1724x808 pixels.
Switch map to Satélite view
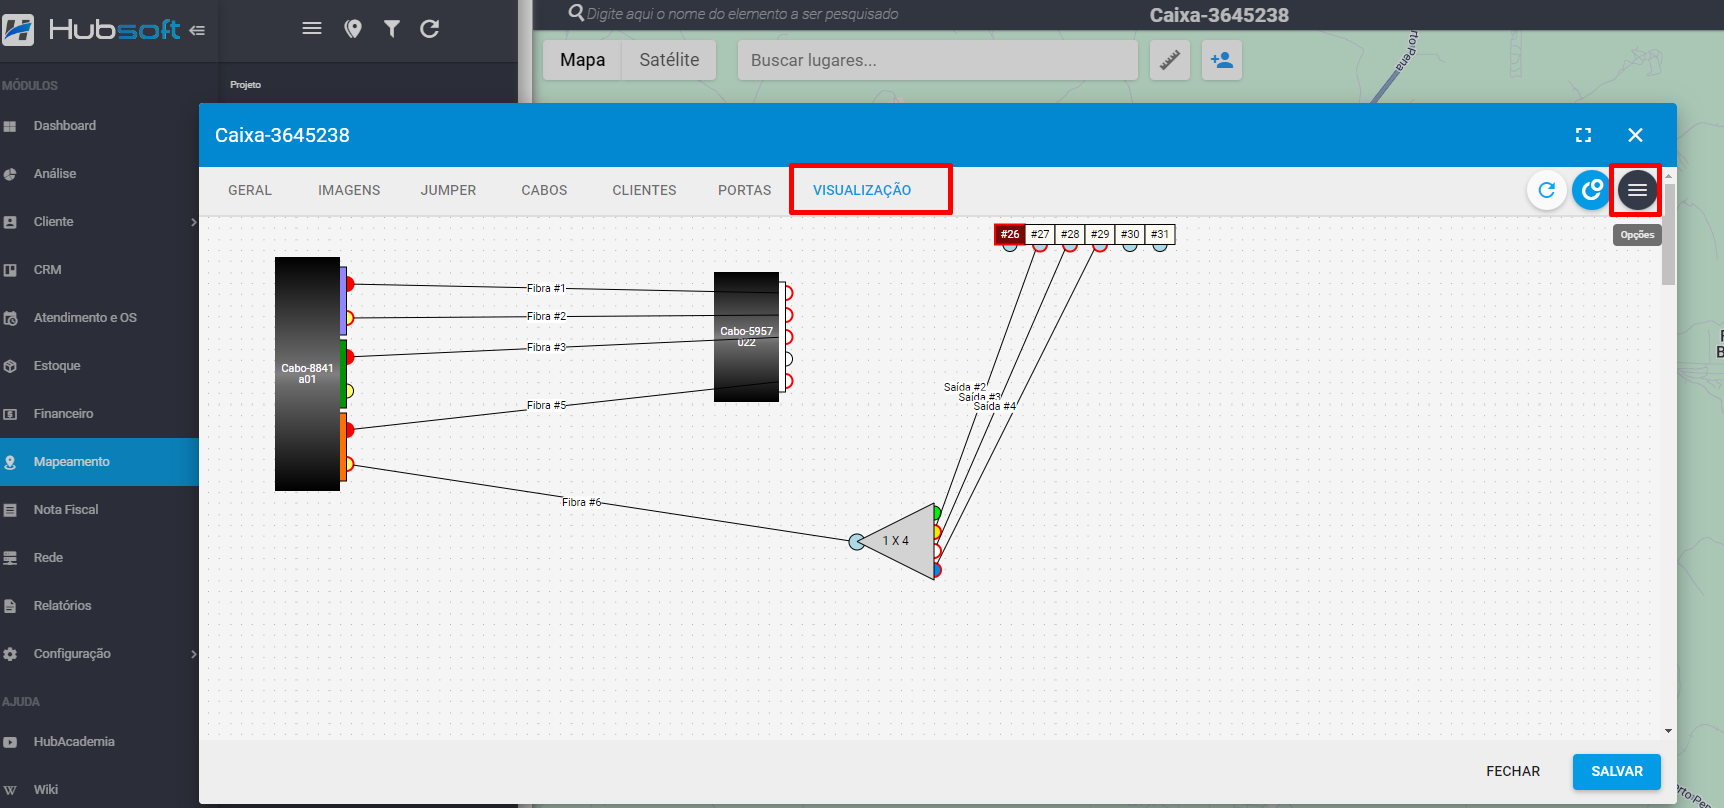point(669,60)
